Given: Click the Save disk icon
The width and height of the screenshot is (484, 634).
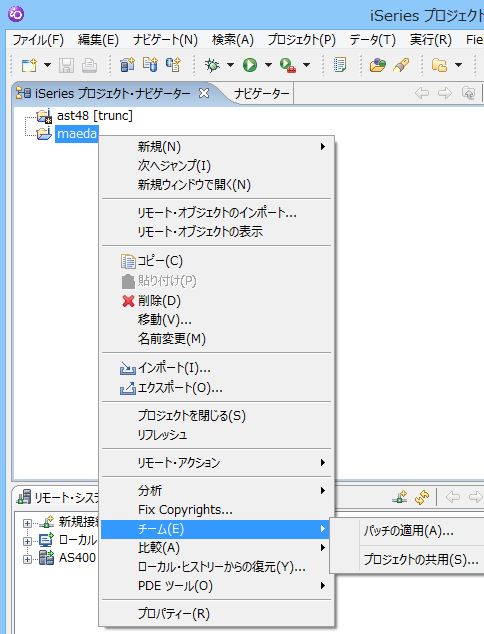Looking at the screenshot, I should (x=66, y=65).
